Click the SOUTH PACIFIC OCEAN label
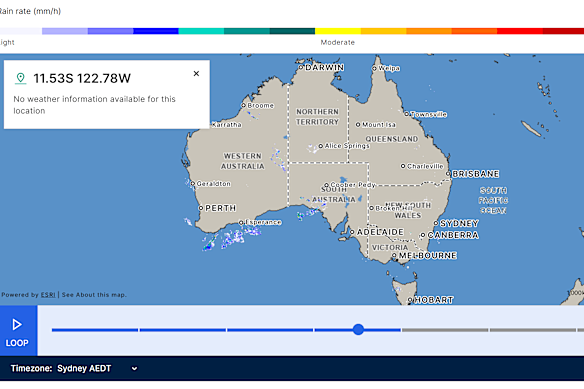The height and width of the screenshot is (389, 584). 493,200
